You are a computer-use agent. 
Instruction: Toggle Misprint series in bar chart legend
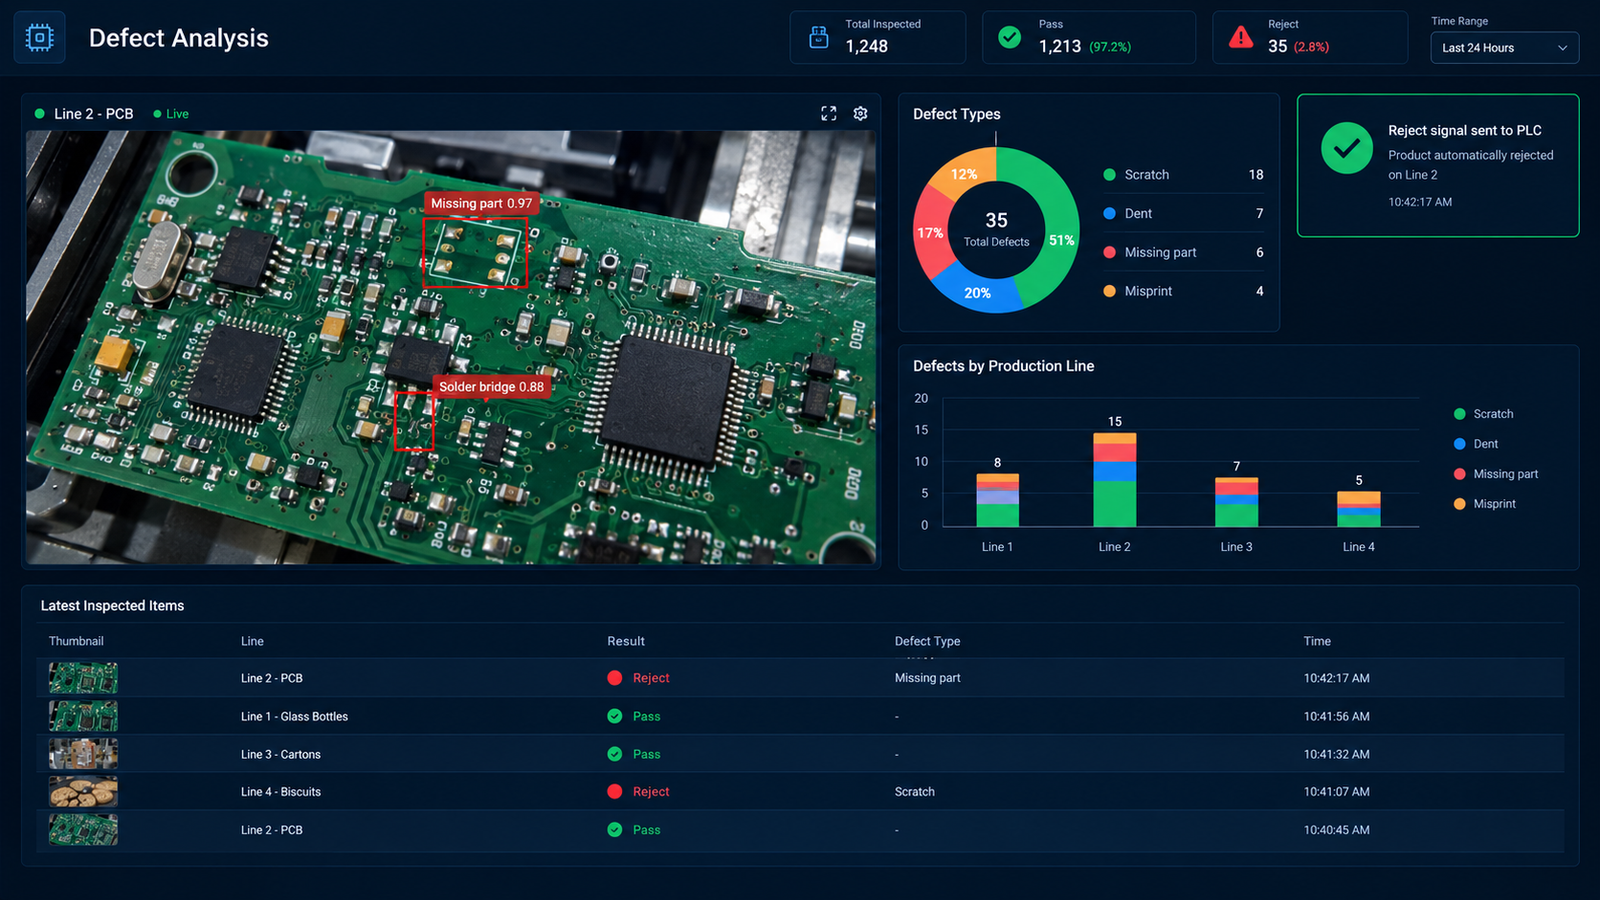click(x=1485, y=504)
